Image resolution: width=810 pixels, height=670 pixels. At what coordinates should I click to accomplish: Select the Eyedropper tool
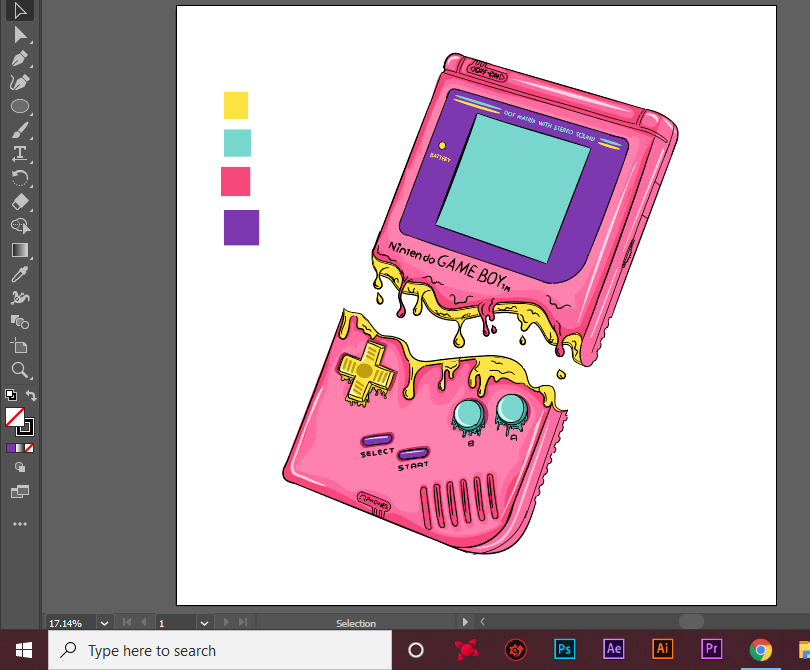(x=20, y=274)
